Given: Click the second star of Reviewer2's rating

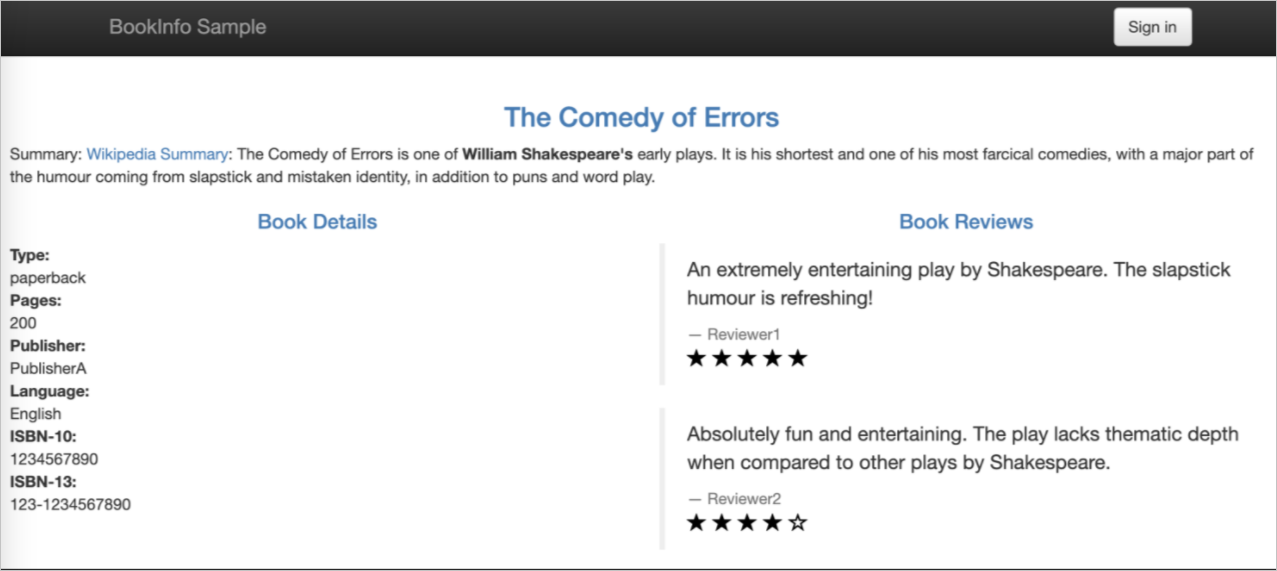Looking at the screenshot, I should [722, 522].
